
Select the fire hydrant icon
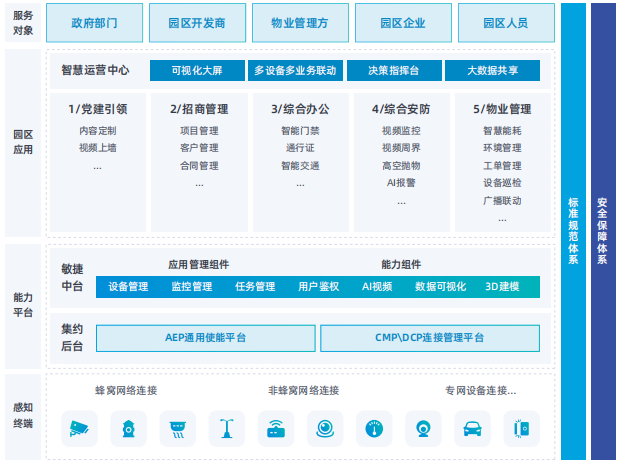(128, 429)
